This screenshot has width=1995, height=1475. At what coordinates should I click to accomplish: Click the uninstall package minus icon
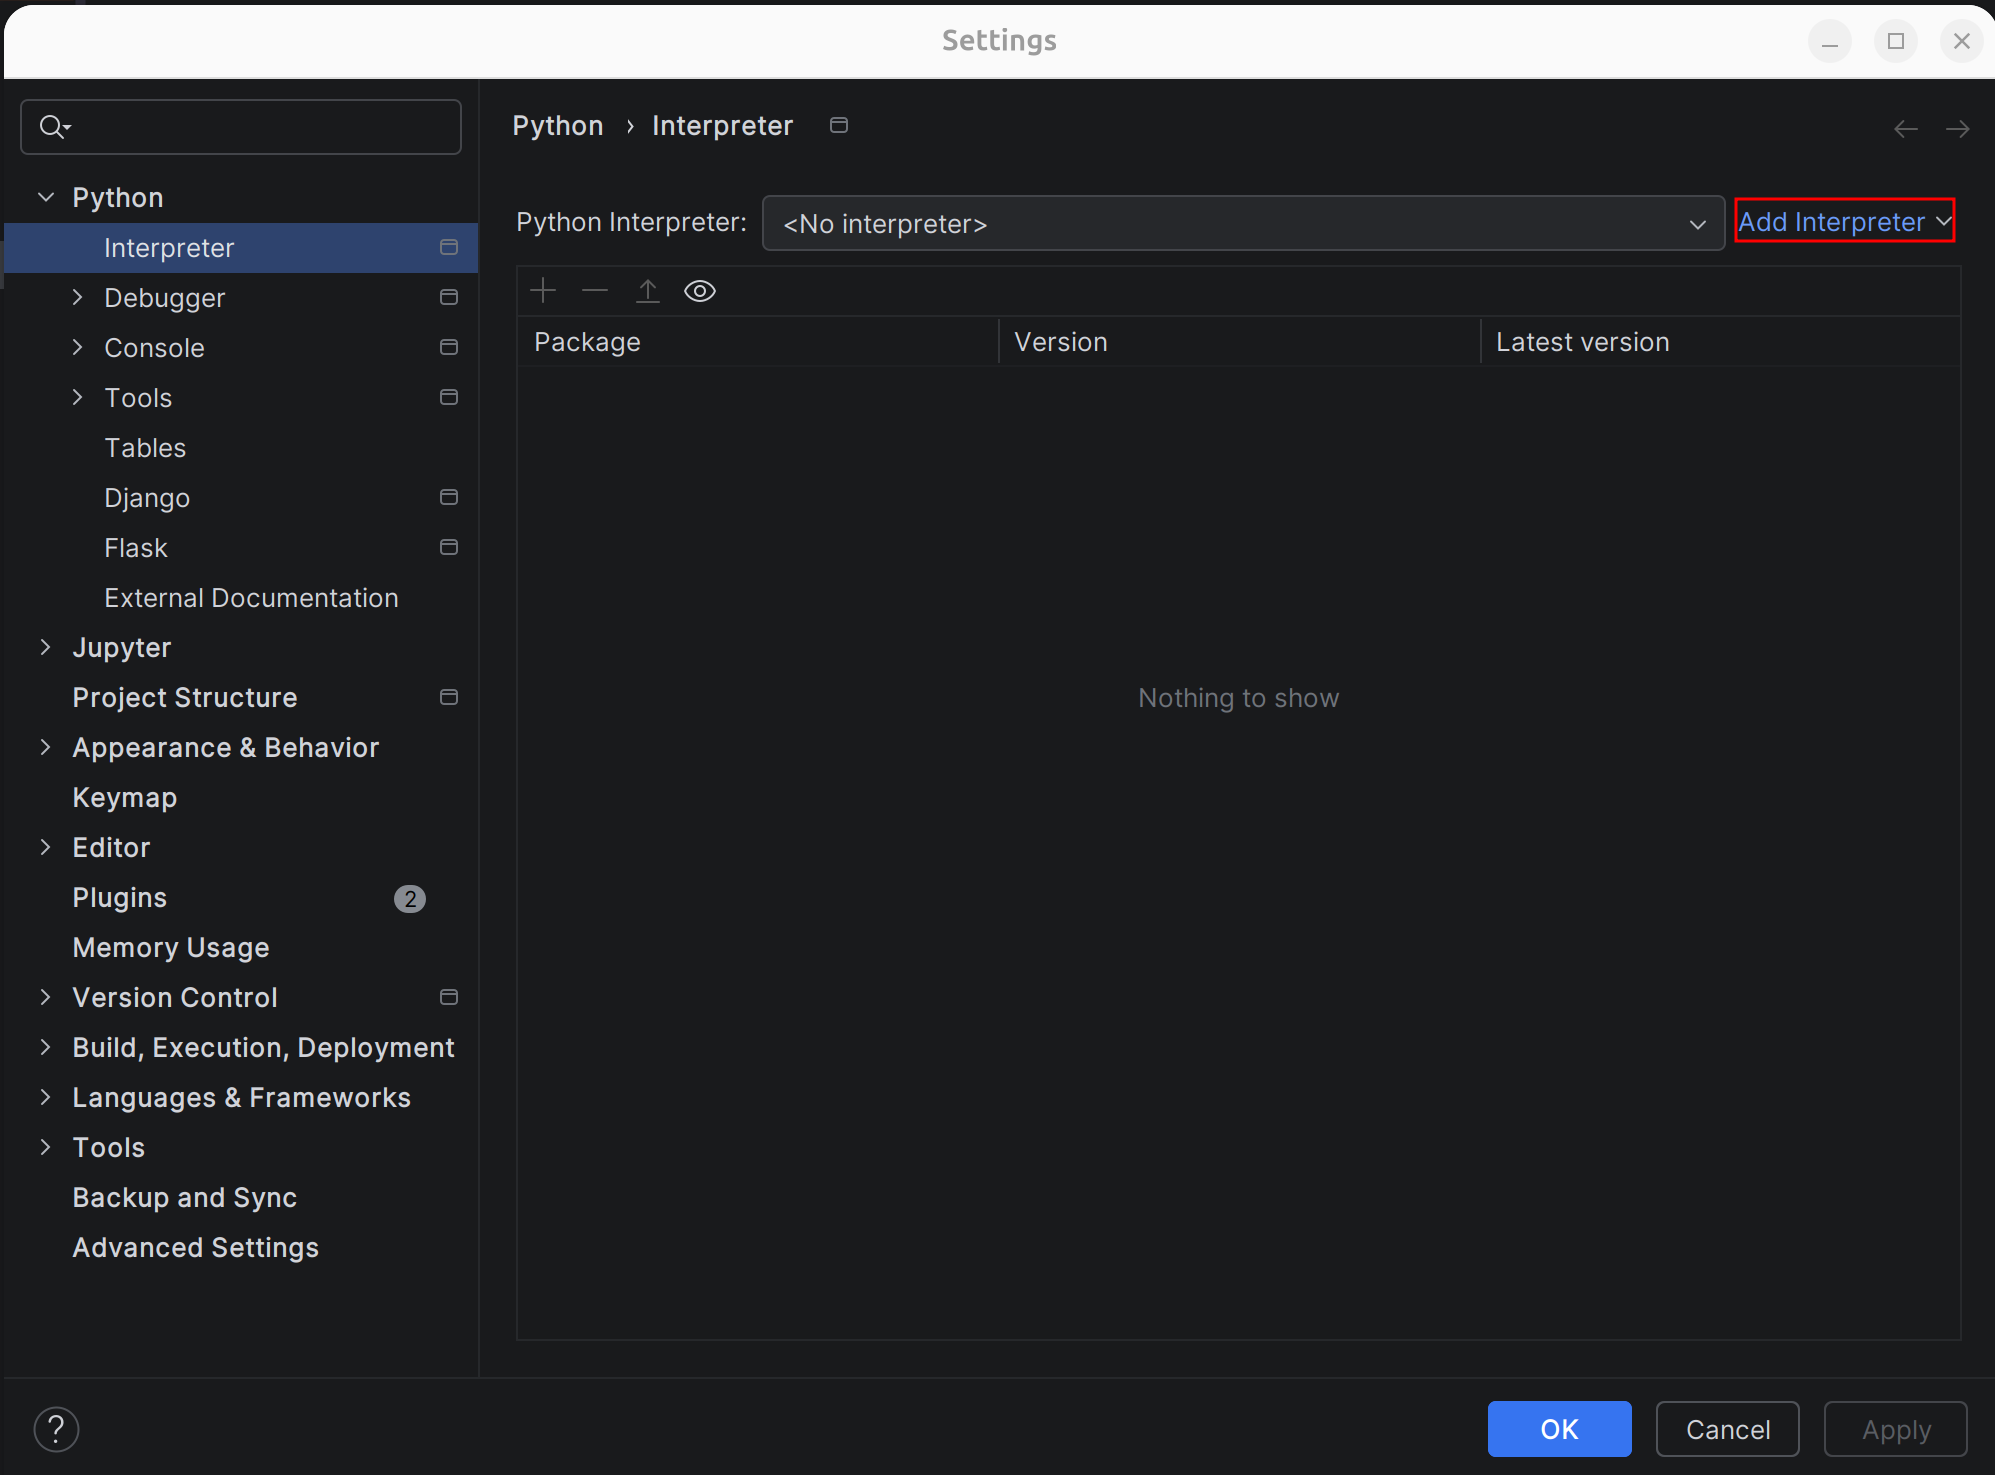pos(595,291)
